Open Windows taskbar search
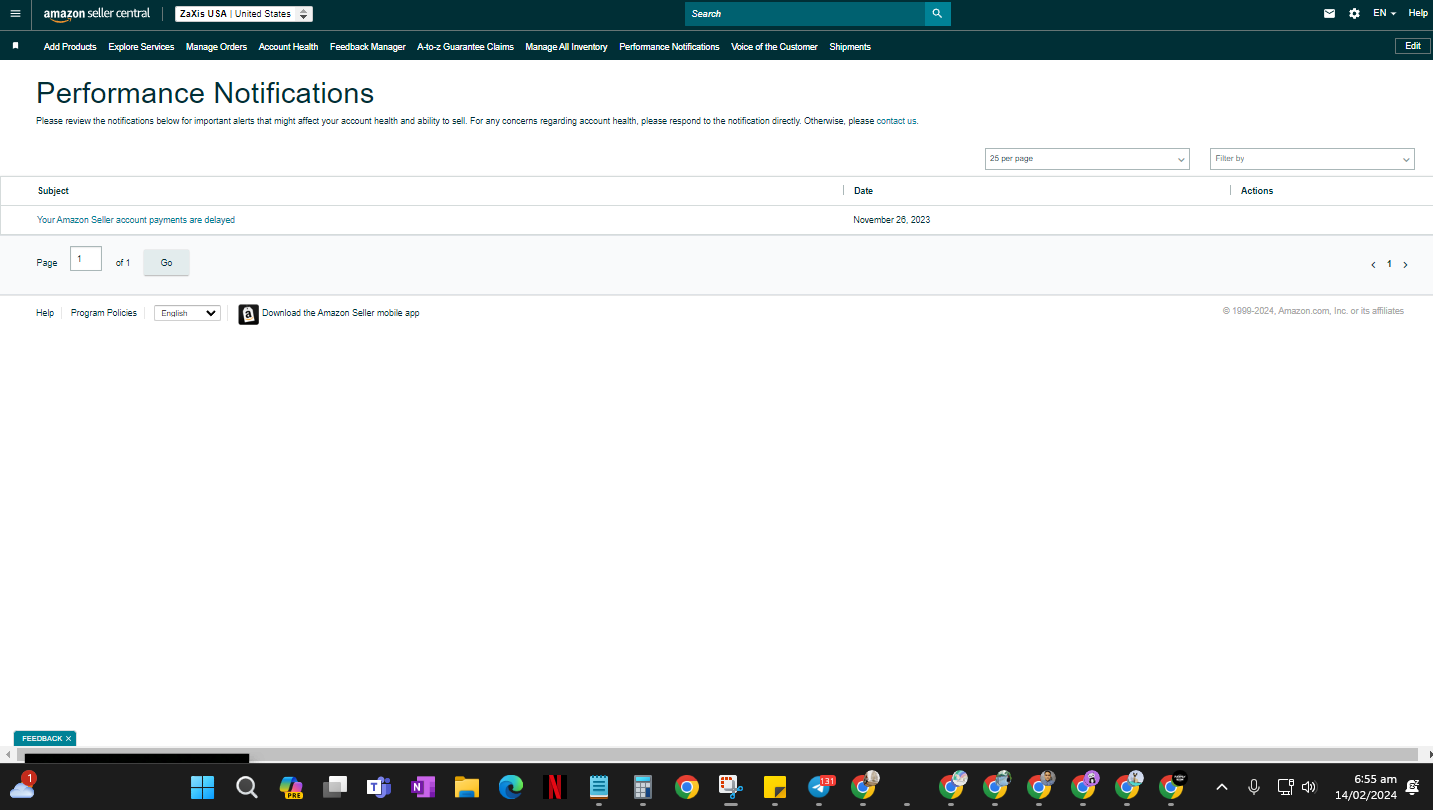 coord(247,788)
